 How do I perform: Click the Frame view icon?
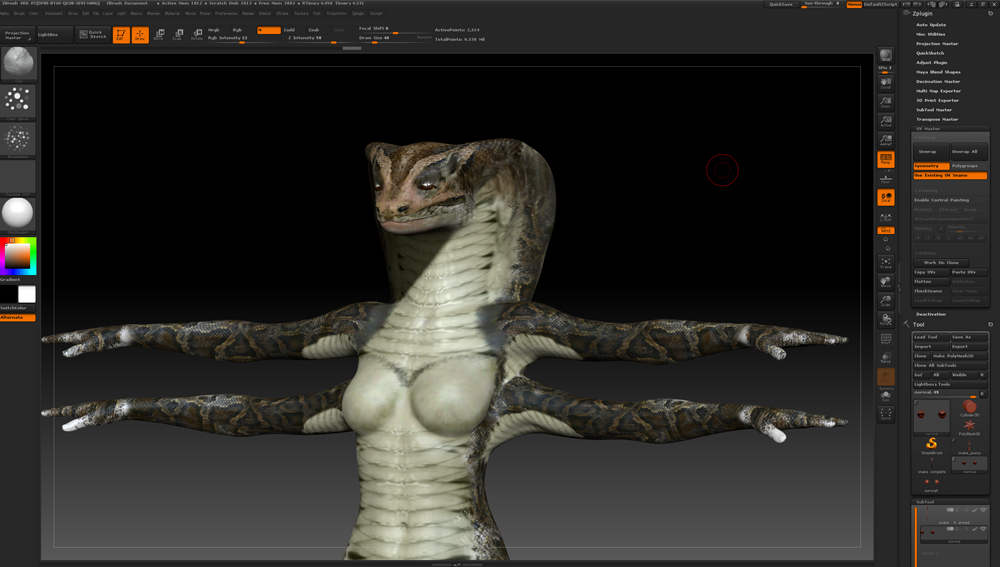click(x=886, y=264)
